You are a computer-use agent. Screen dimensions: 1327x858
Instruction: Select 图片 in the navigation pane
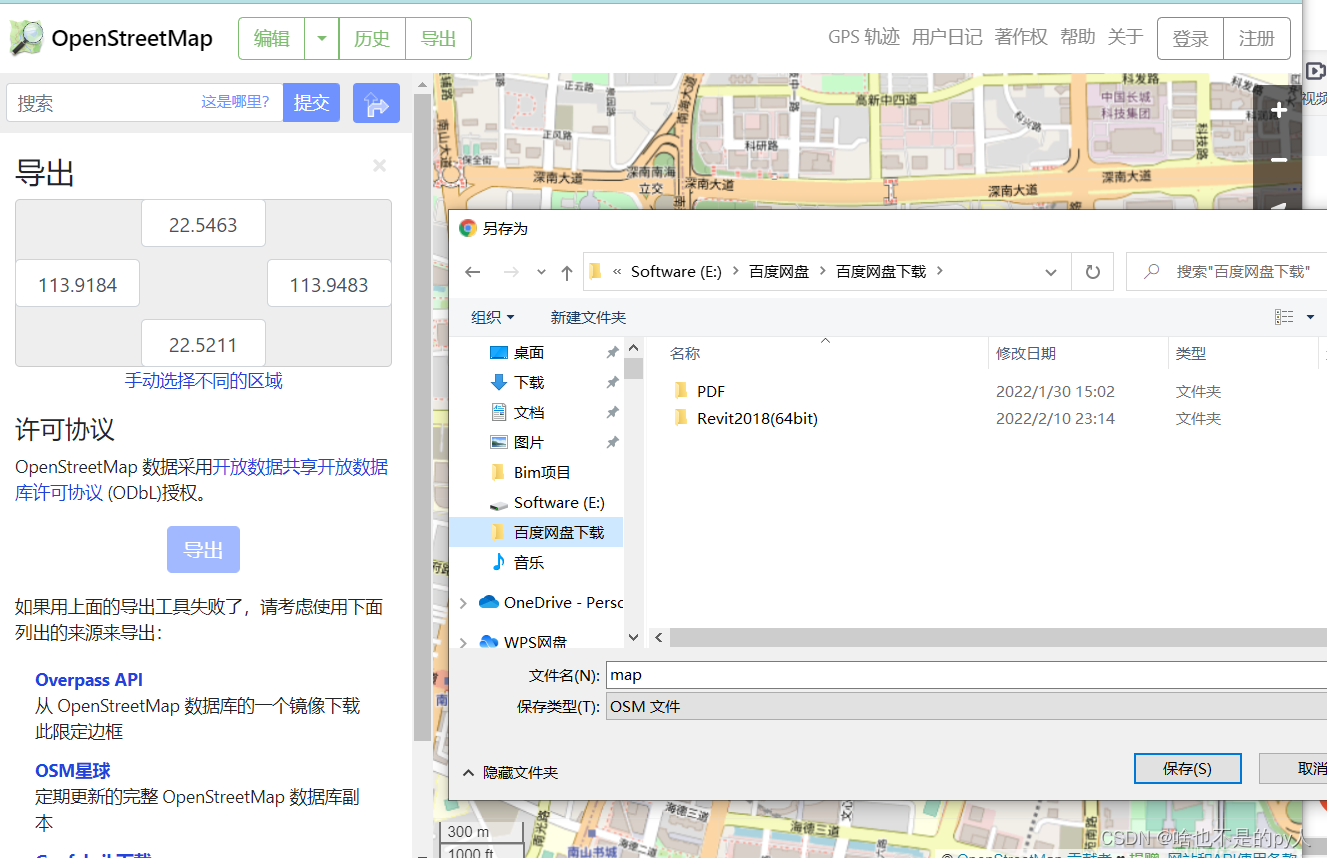tap(529, 442)
